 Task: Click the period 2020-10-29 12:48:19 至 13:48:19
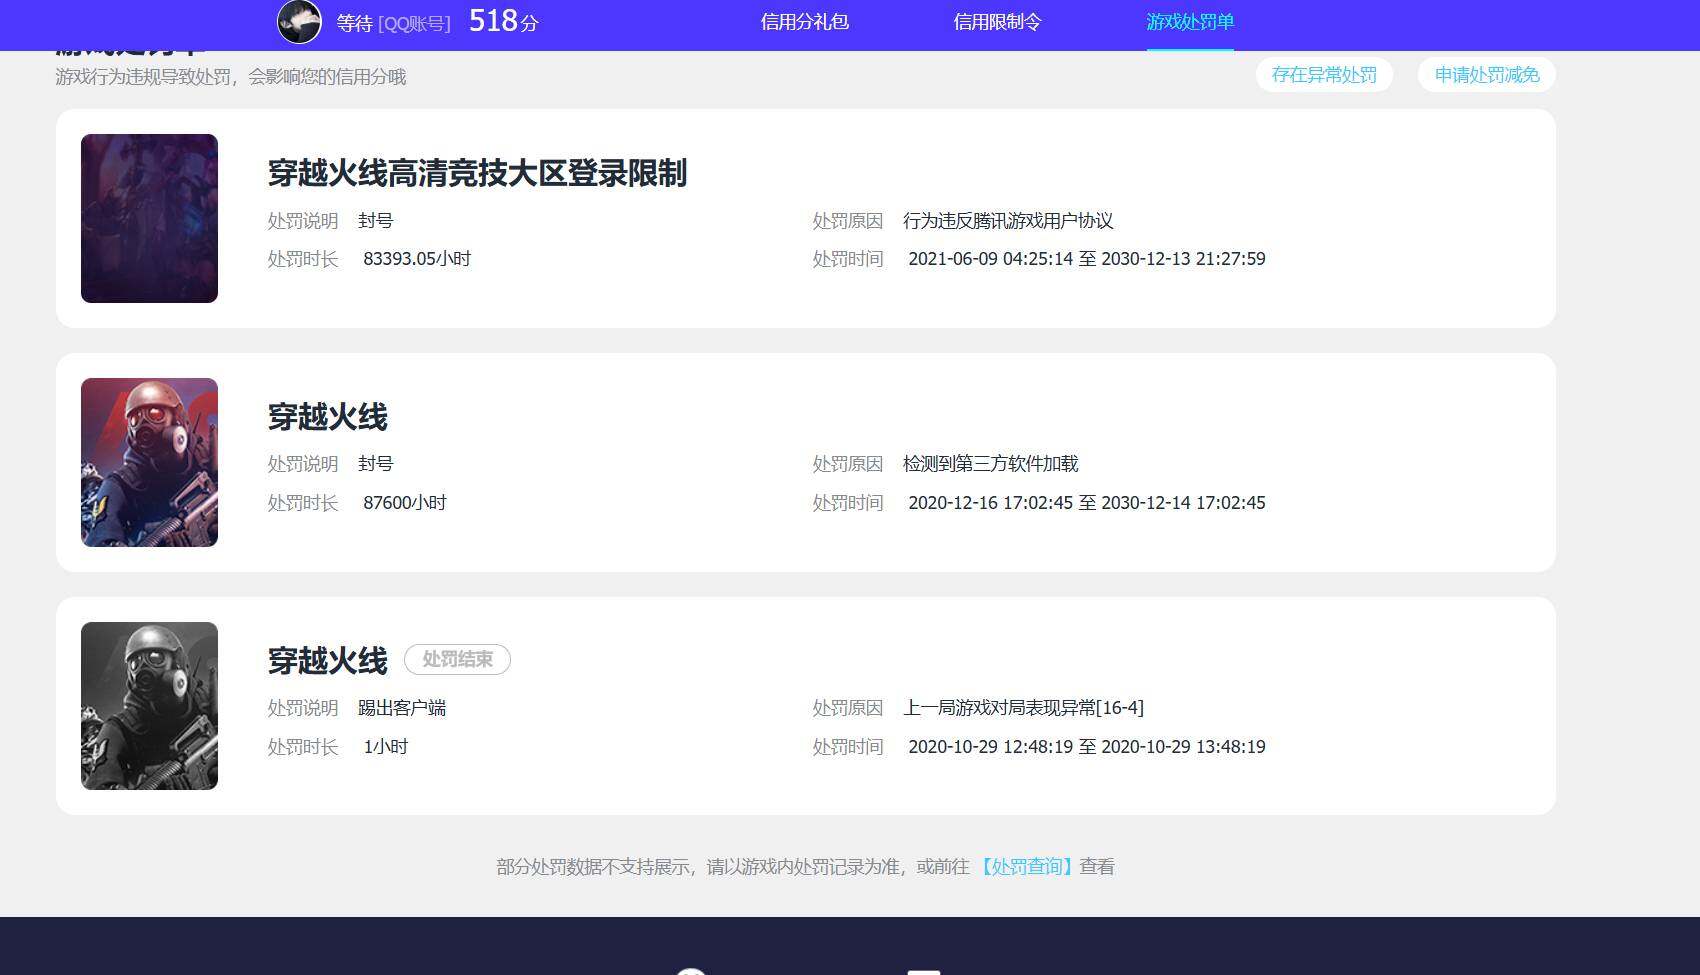[1087, 747]
